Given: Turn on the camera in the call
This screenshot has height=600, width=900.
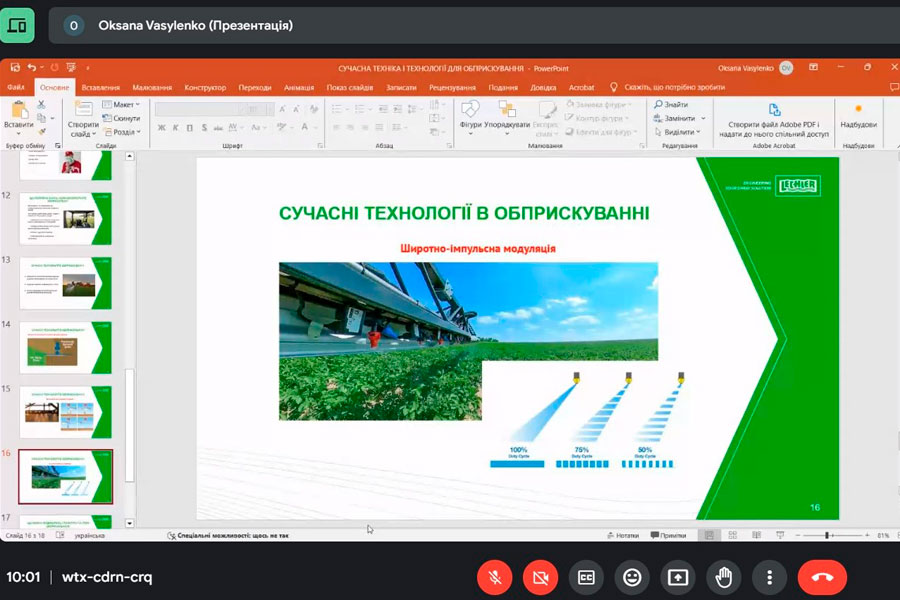Looking at the screenshot, I should [540, 577].
